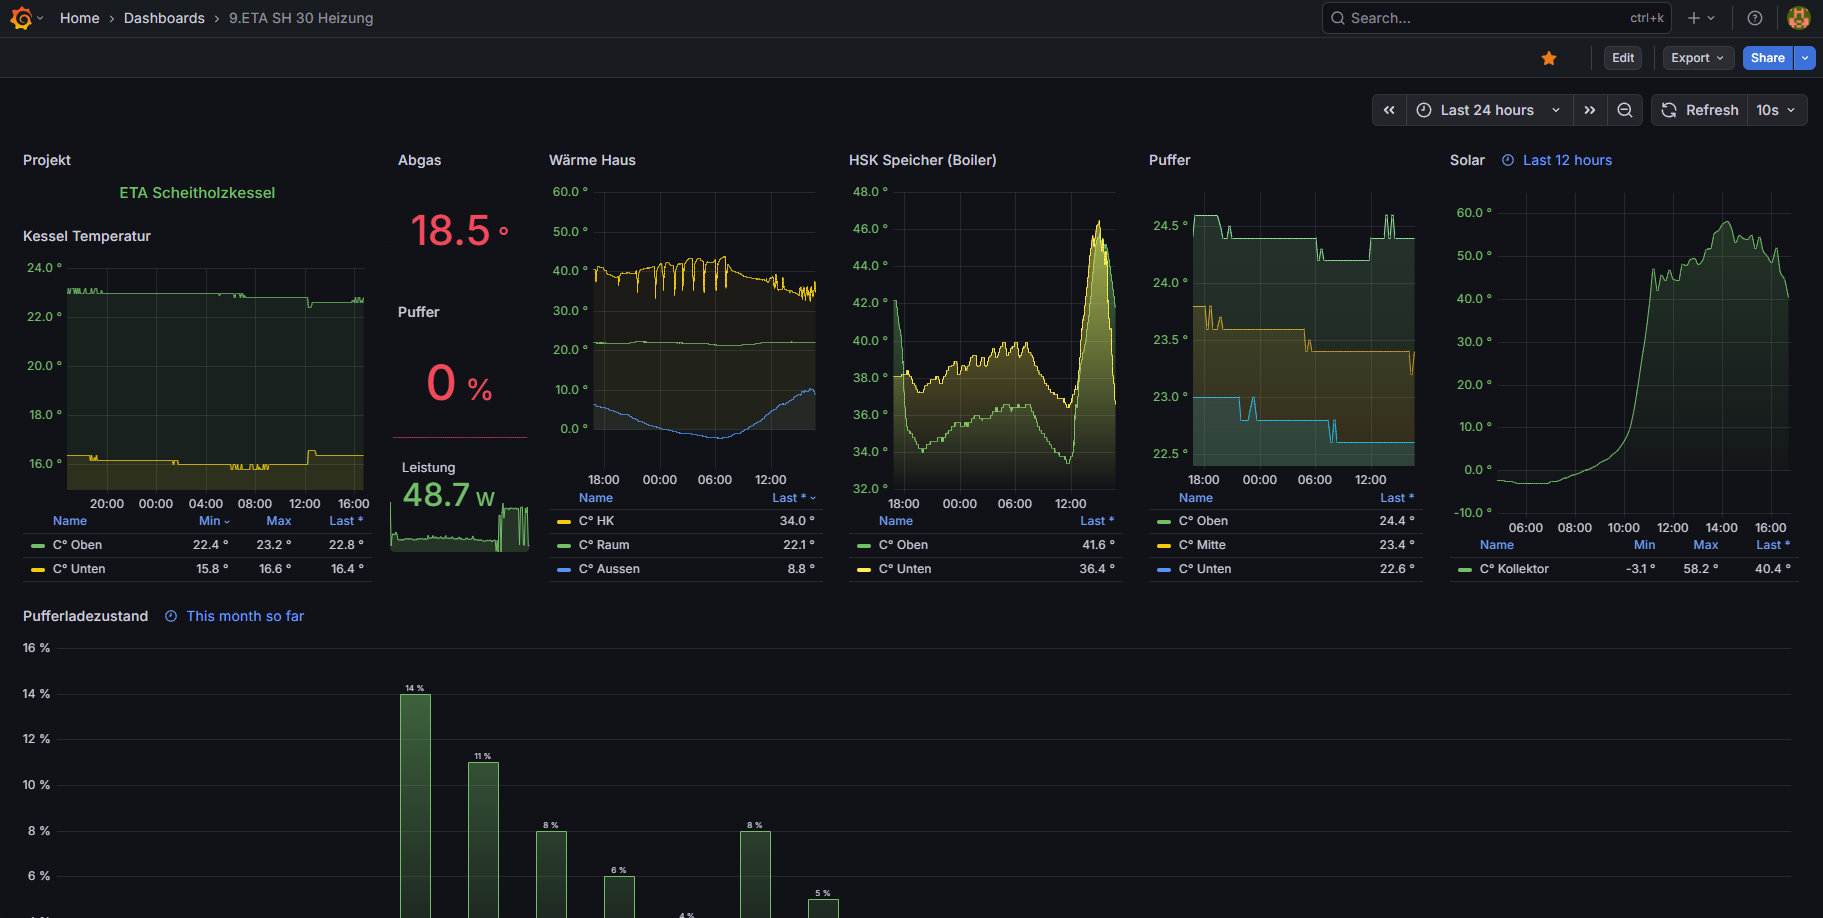Go to Dashboards breadcrumb
This screenshot has height=918, width=1823.
pos(164,18)
